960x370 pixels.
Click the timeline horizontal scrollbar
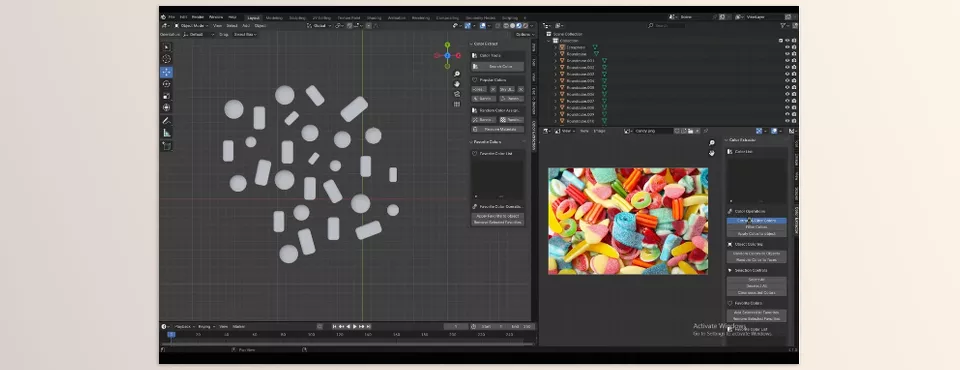(x=347, y=344)
